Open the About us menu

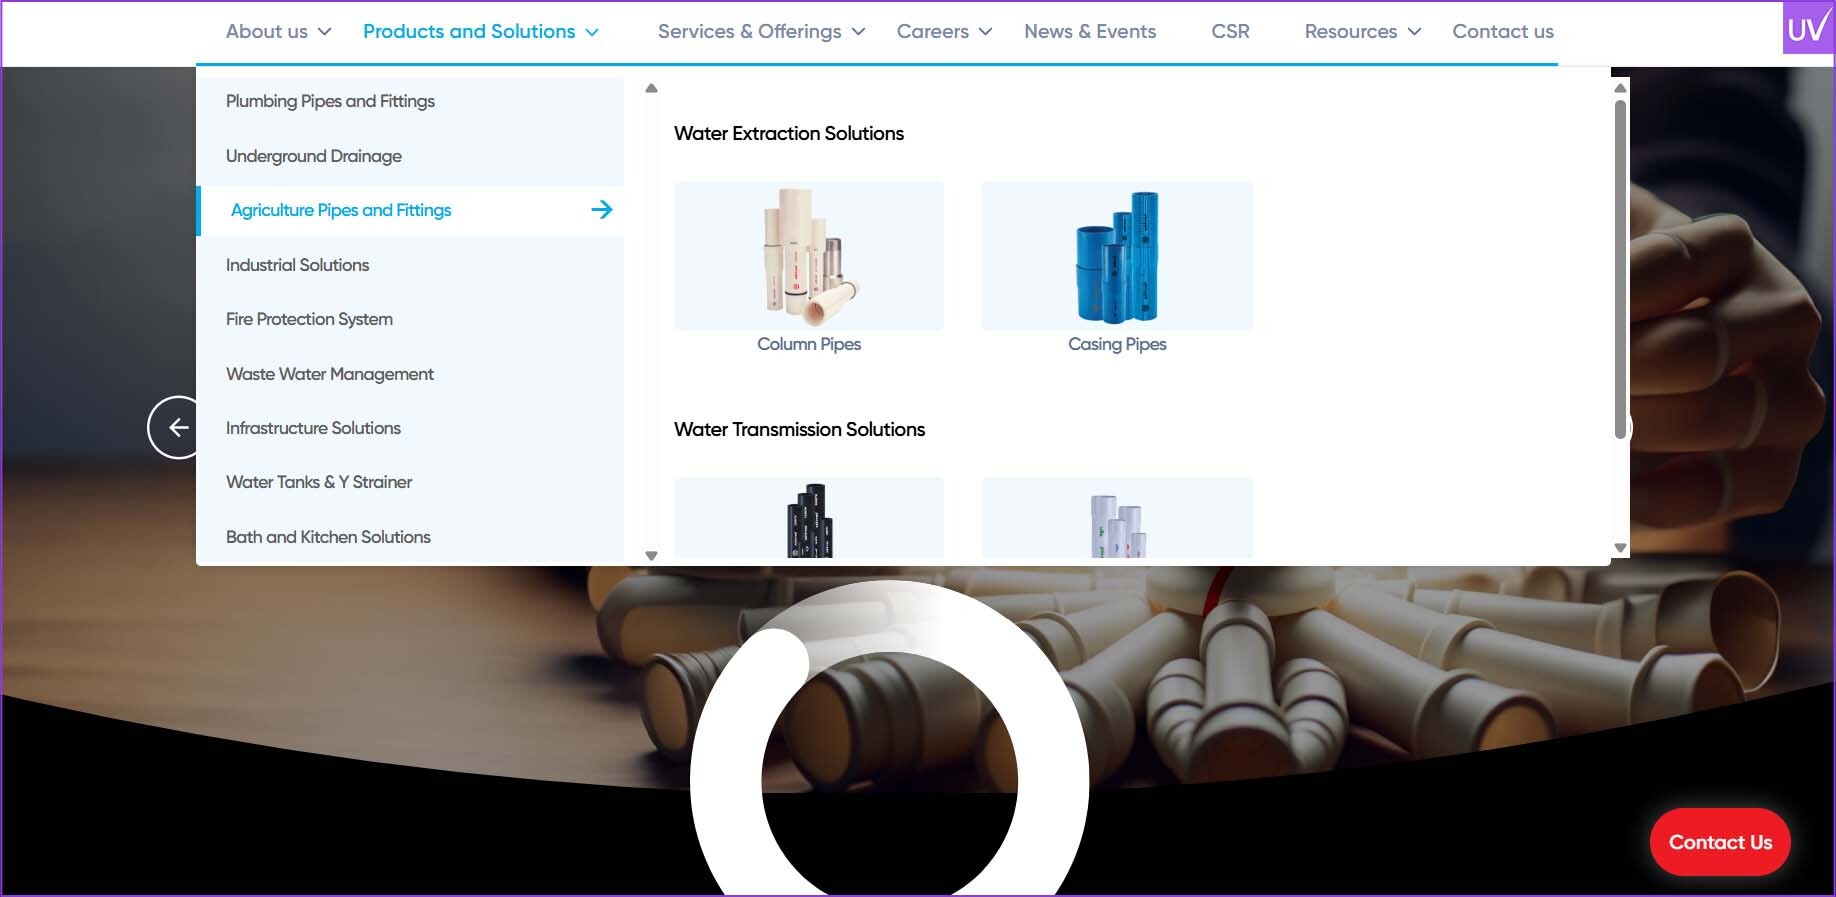267,32
